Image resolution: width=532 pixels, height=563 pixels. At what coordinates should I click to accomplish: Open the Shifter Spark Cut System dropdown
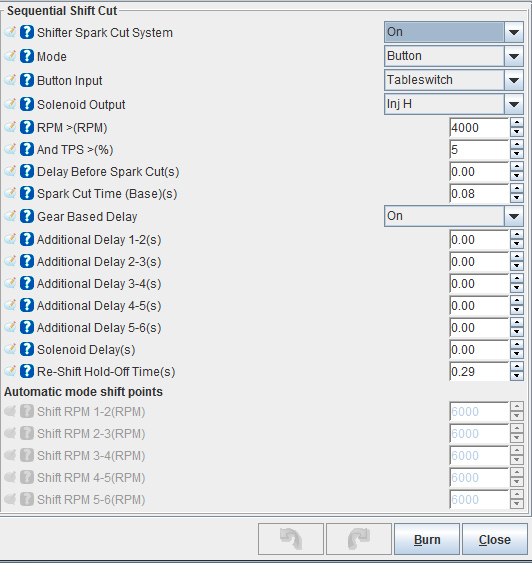click(514, 32)
